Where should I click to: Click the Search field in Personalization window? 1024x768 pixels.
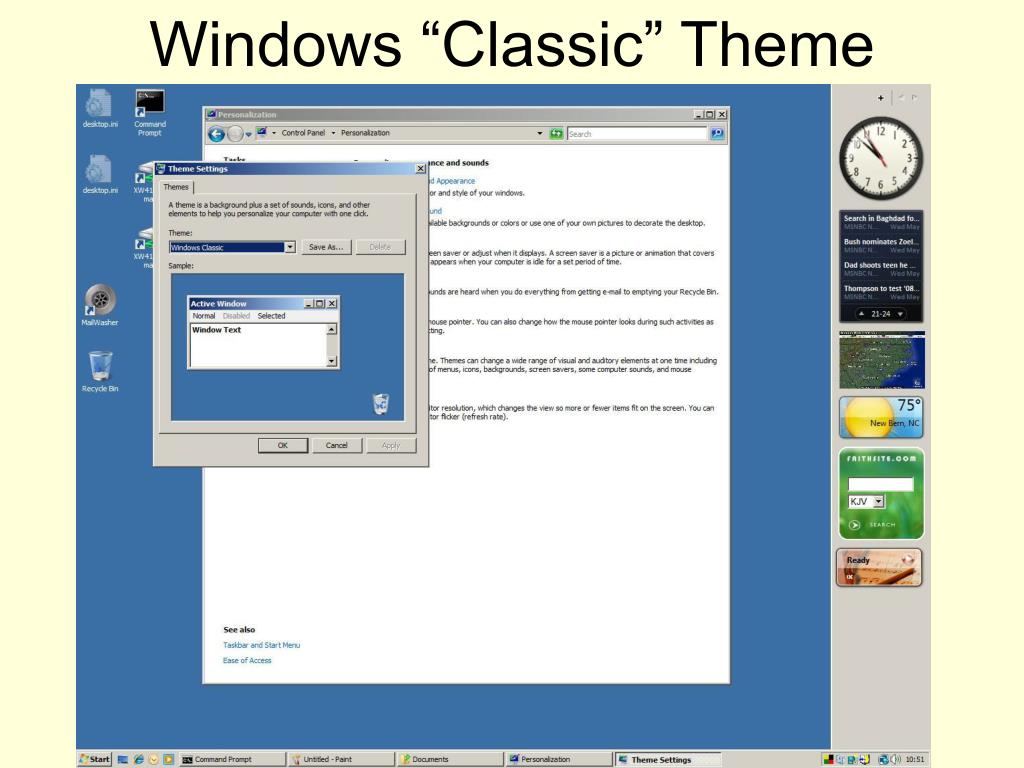pos(637,134)
